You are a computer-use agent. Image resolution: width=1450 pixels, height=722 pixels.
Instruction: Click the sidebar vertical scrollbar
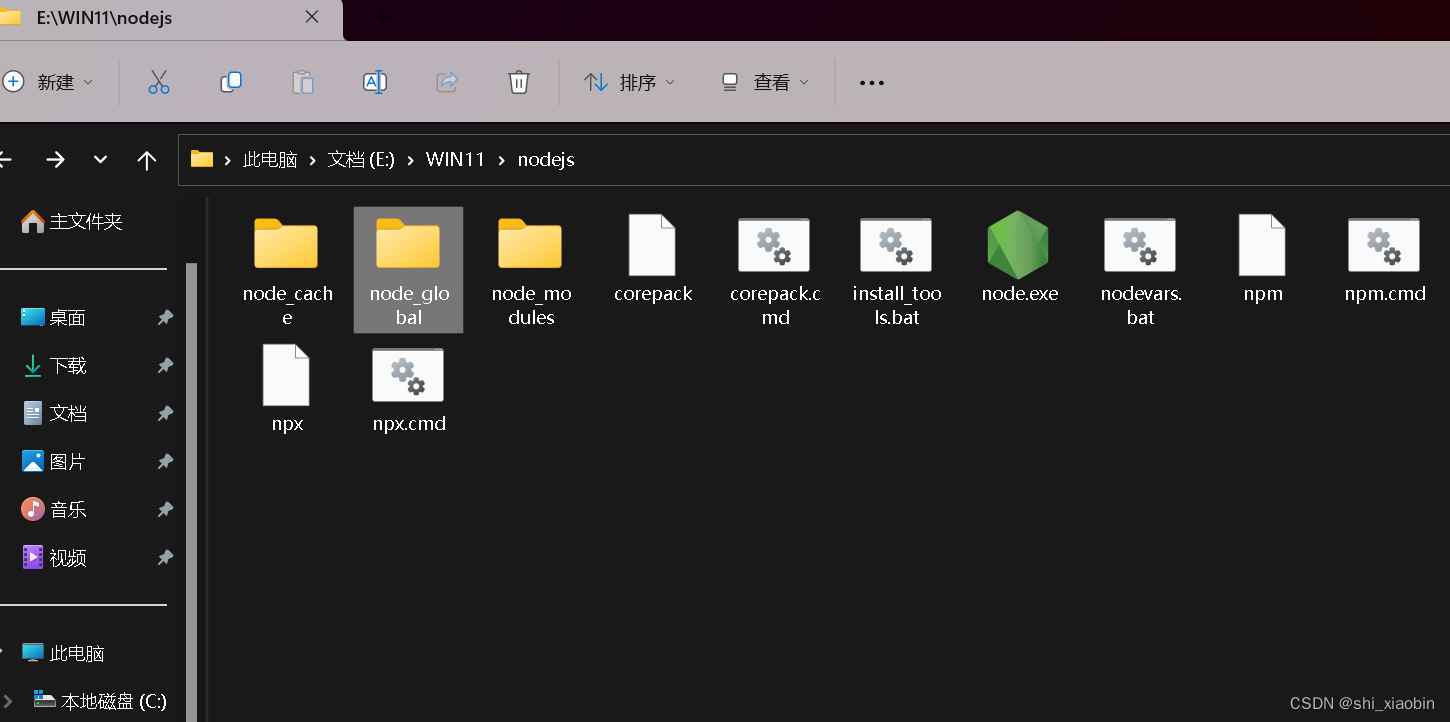click(192, 490)
